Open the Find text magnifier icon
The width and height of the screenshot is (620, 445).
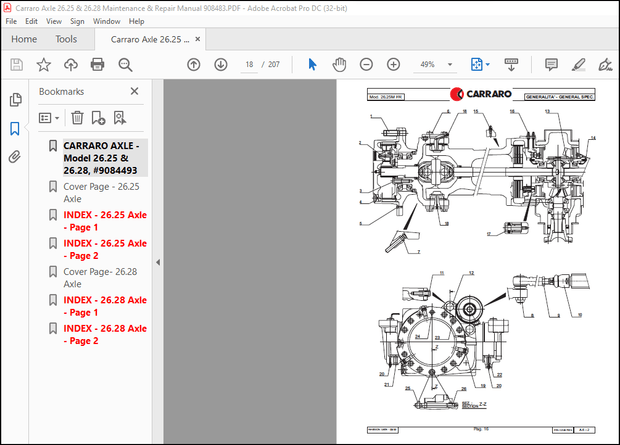pos(125,64)
